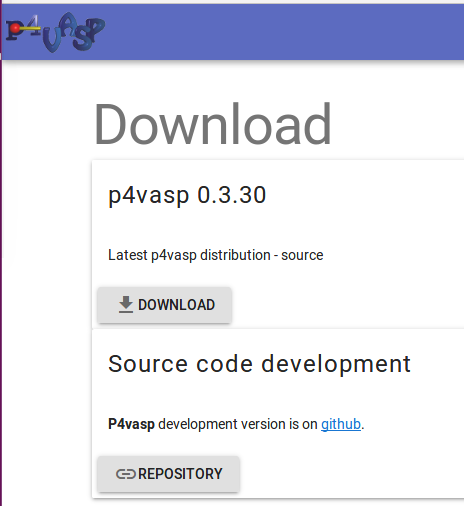Click the blue 'vasp' lettering in the logo
464x506 pixels.
coord(74,32)
